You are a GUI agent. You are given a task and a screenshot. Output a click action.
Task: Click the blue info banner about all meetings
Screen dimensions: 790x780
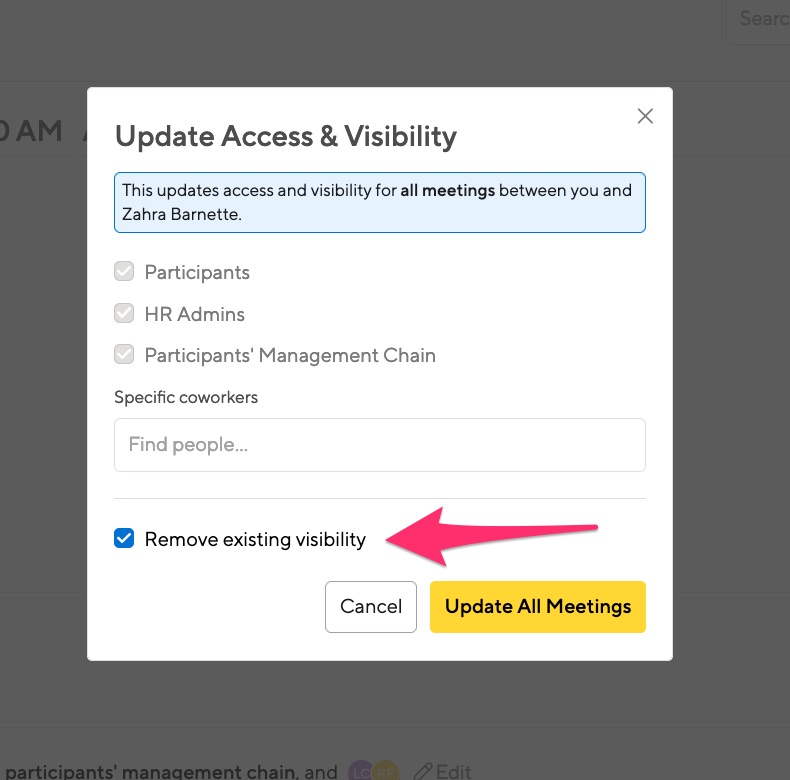coord(379,203)
